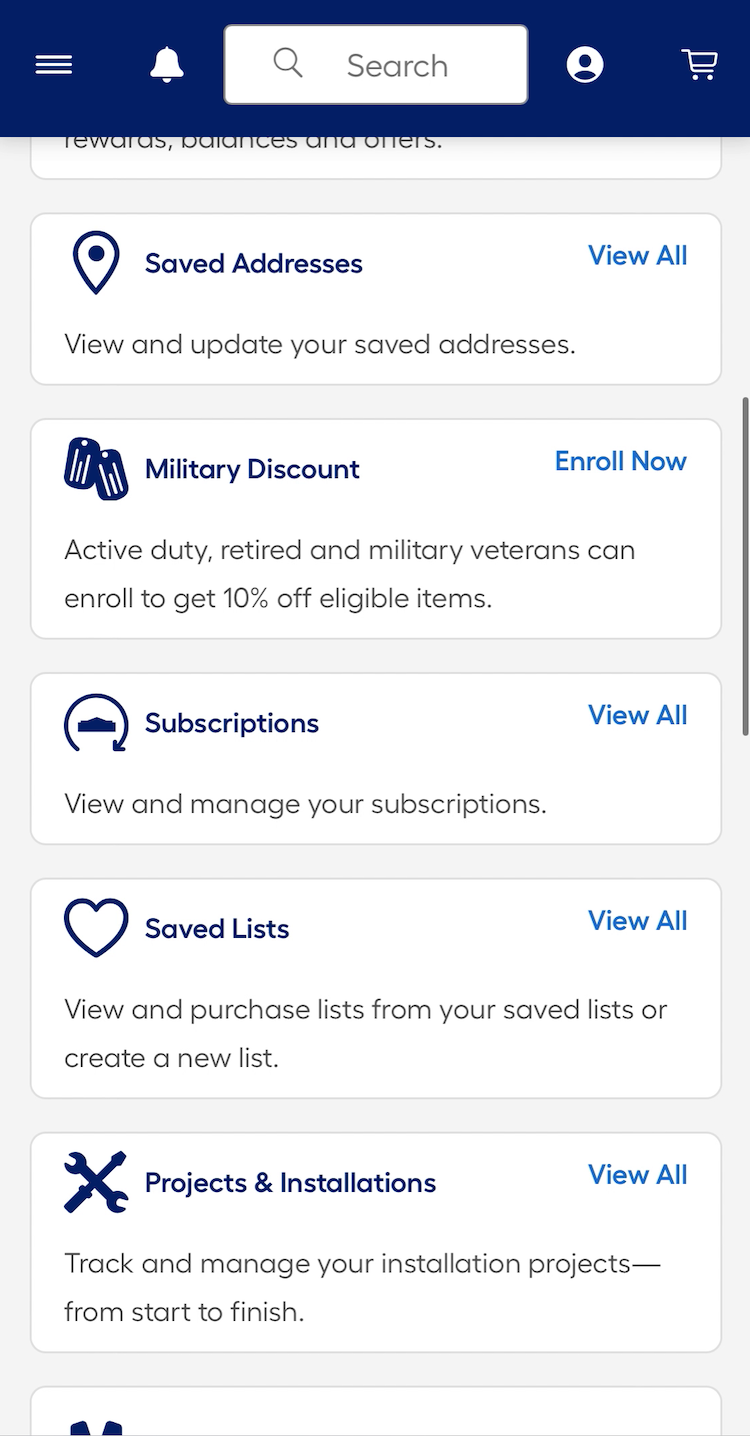Click the Projects & Installations tools icon
Image resolution: width=750 pixels, height=1436 pixels.
click(96, 1182)
